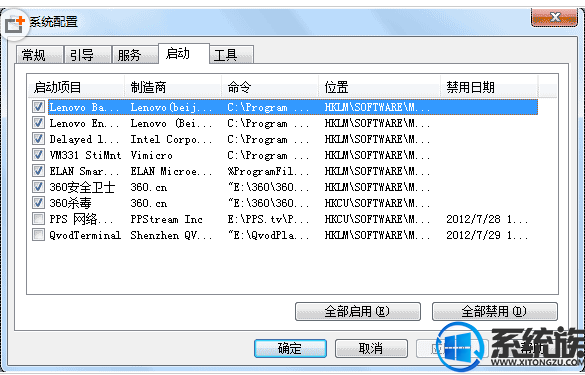Click the E:\PPS.tv\P... command cell
The height and width of the screenshot is (375, 585).
tap(268, 219)
